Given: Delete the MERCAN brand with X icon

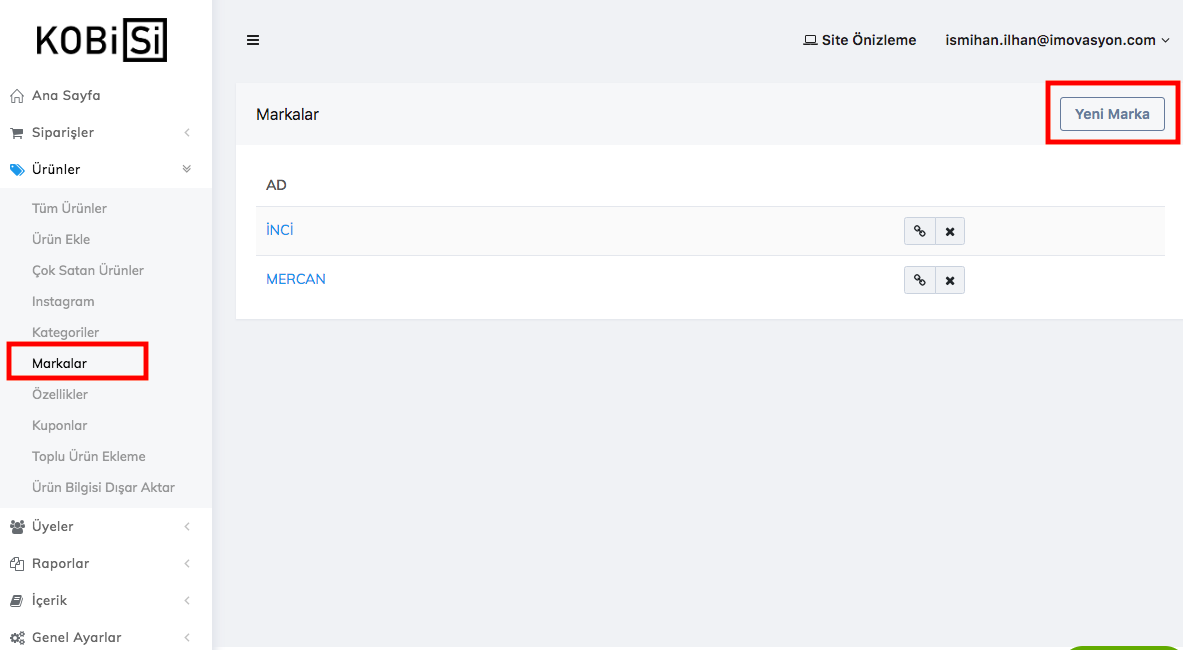Looking at the screenshot, I should pyautogui.click(x=950, y=280).
